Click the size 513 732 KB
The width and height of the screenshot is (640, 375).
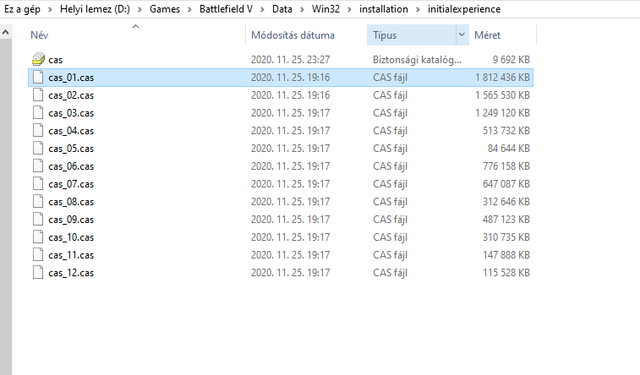[x=506, y=131]
